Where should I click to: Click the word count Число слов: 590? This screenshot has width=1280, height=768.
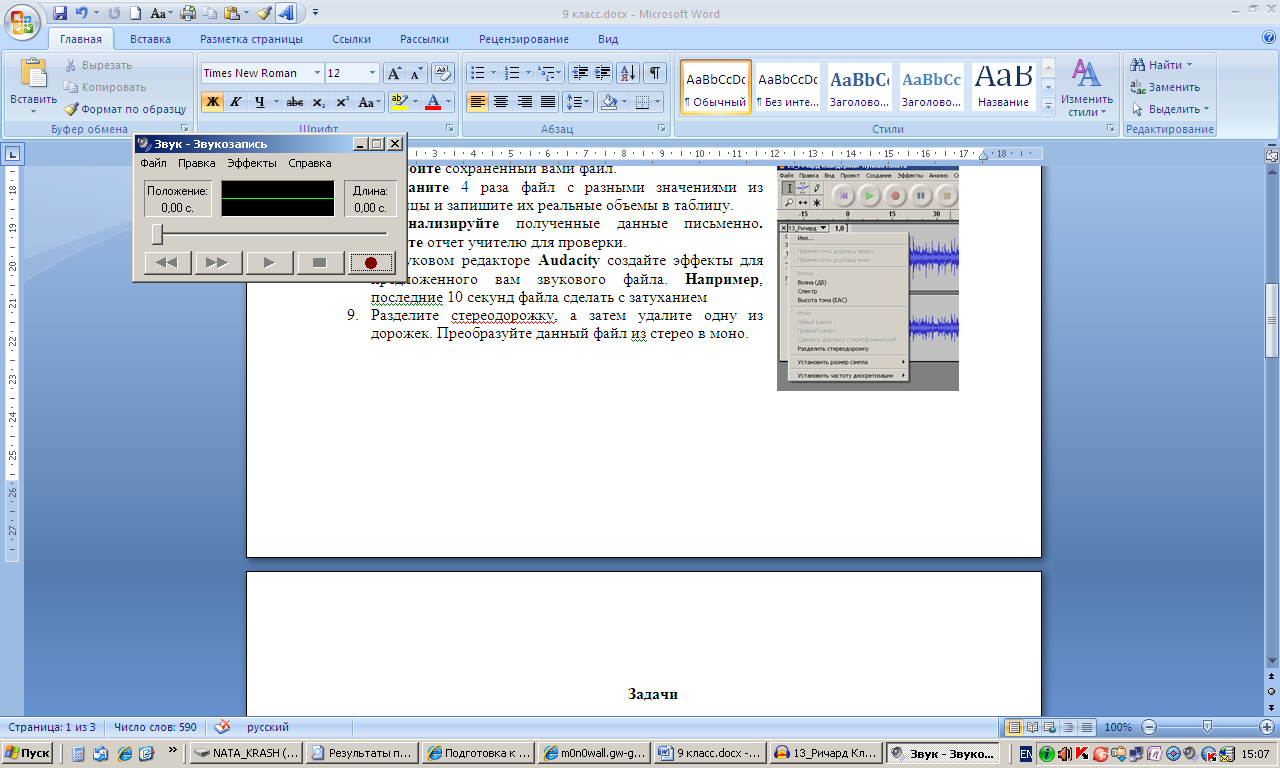click(x=155, y=727)
